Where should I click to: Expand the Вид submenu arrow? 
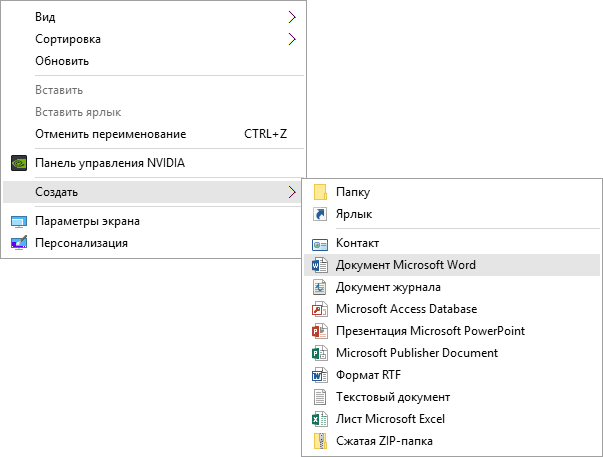[x=292, y=17]
